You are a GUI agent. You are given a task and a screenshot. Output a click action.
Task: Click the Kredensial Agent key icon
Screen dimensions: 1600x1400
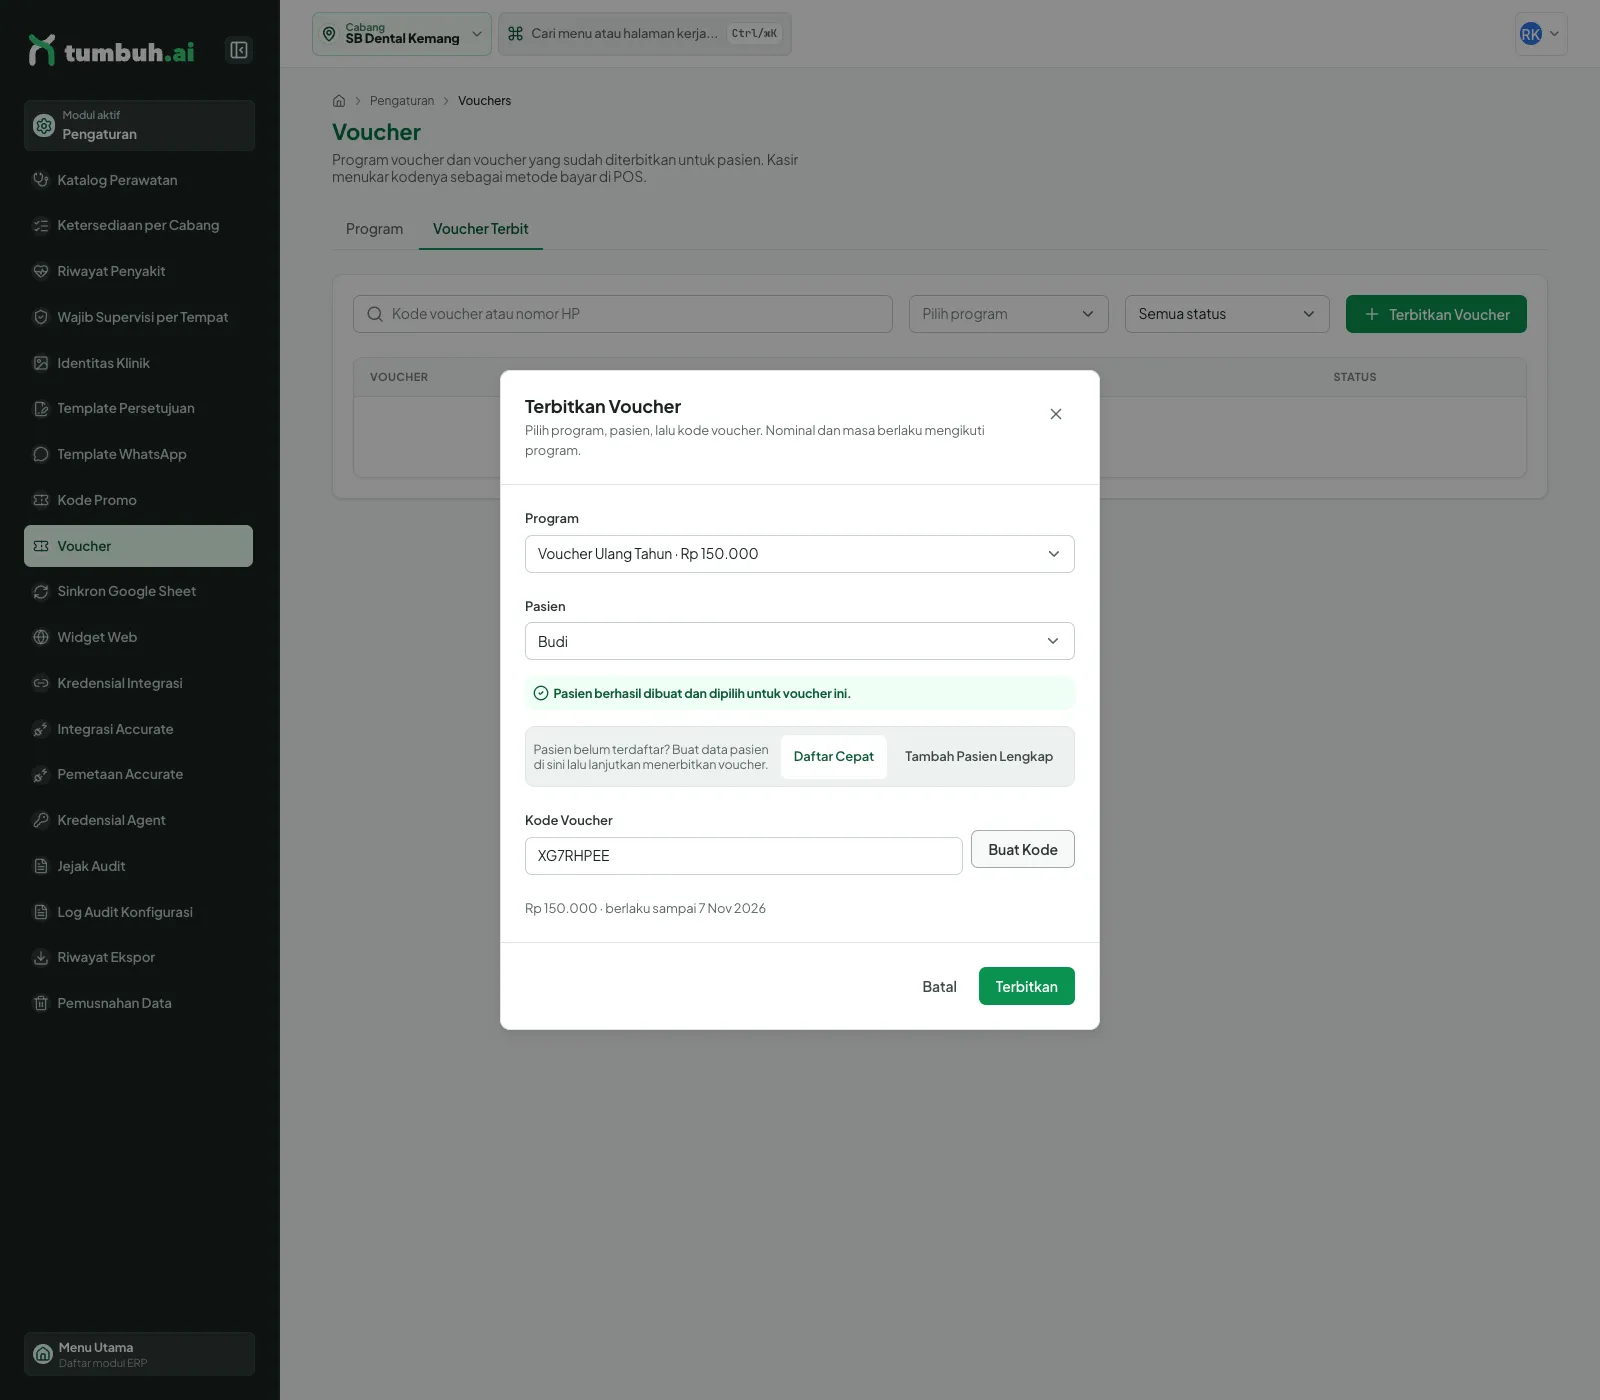click(x=41, y=820)
